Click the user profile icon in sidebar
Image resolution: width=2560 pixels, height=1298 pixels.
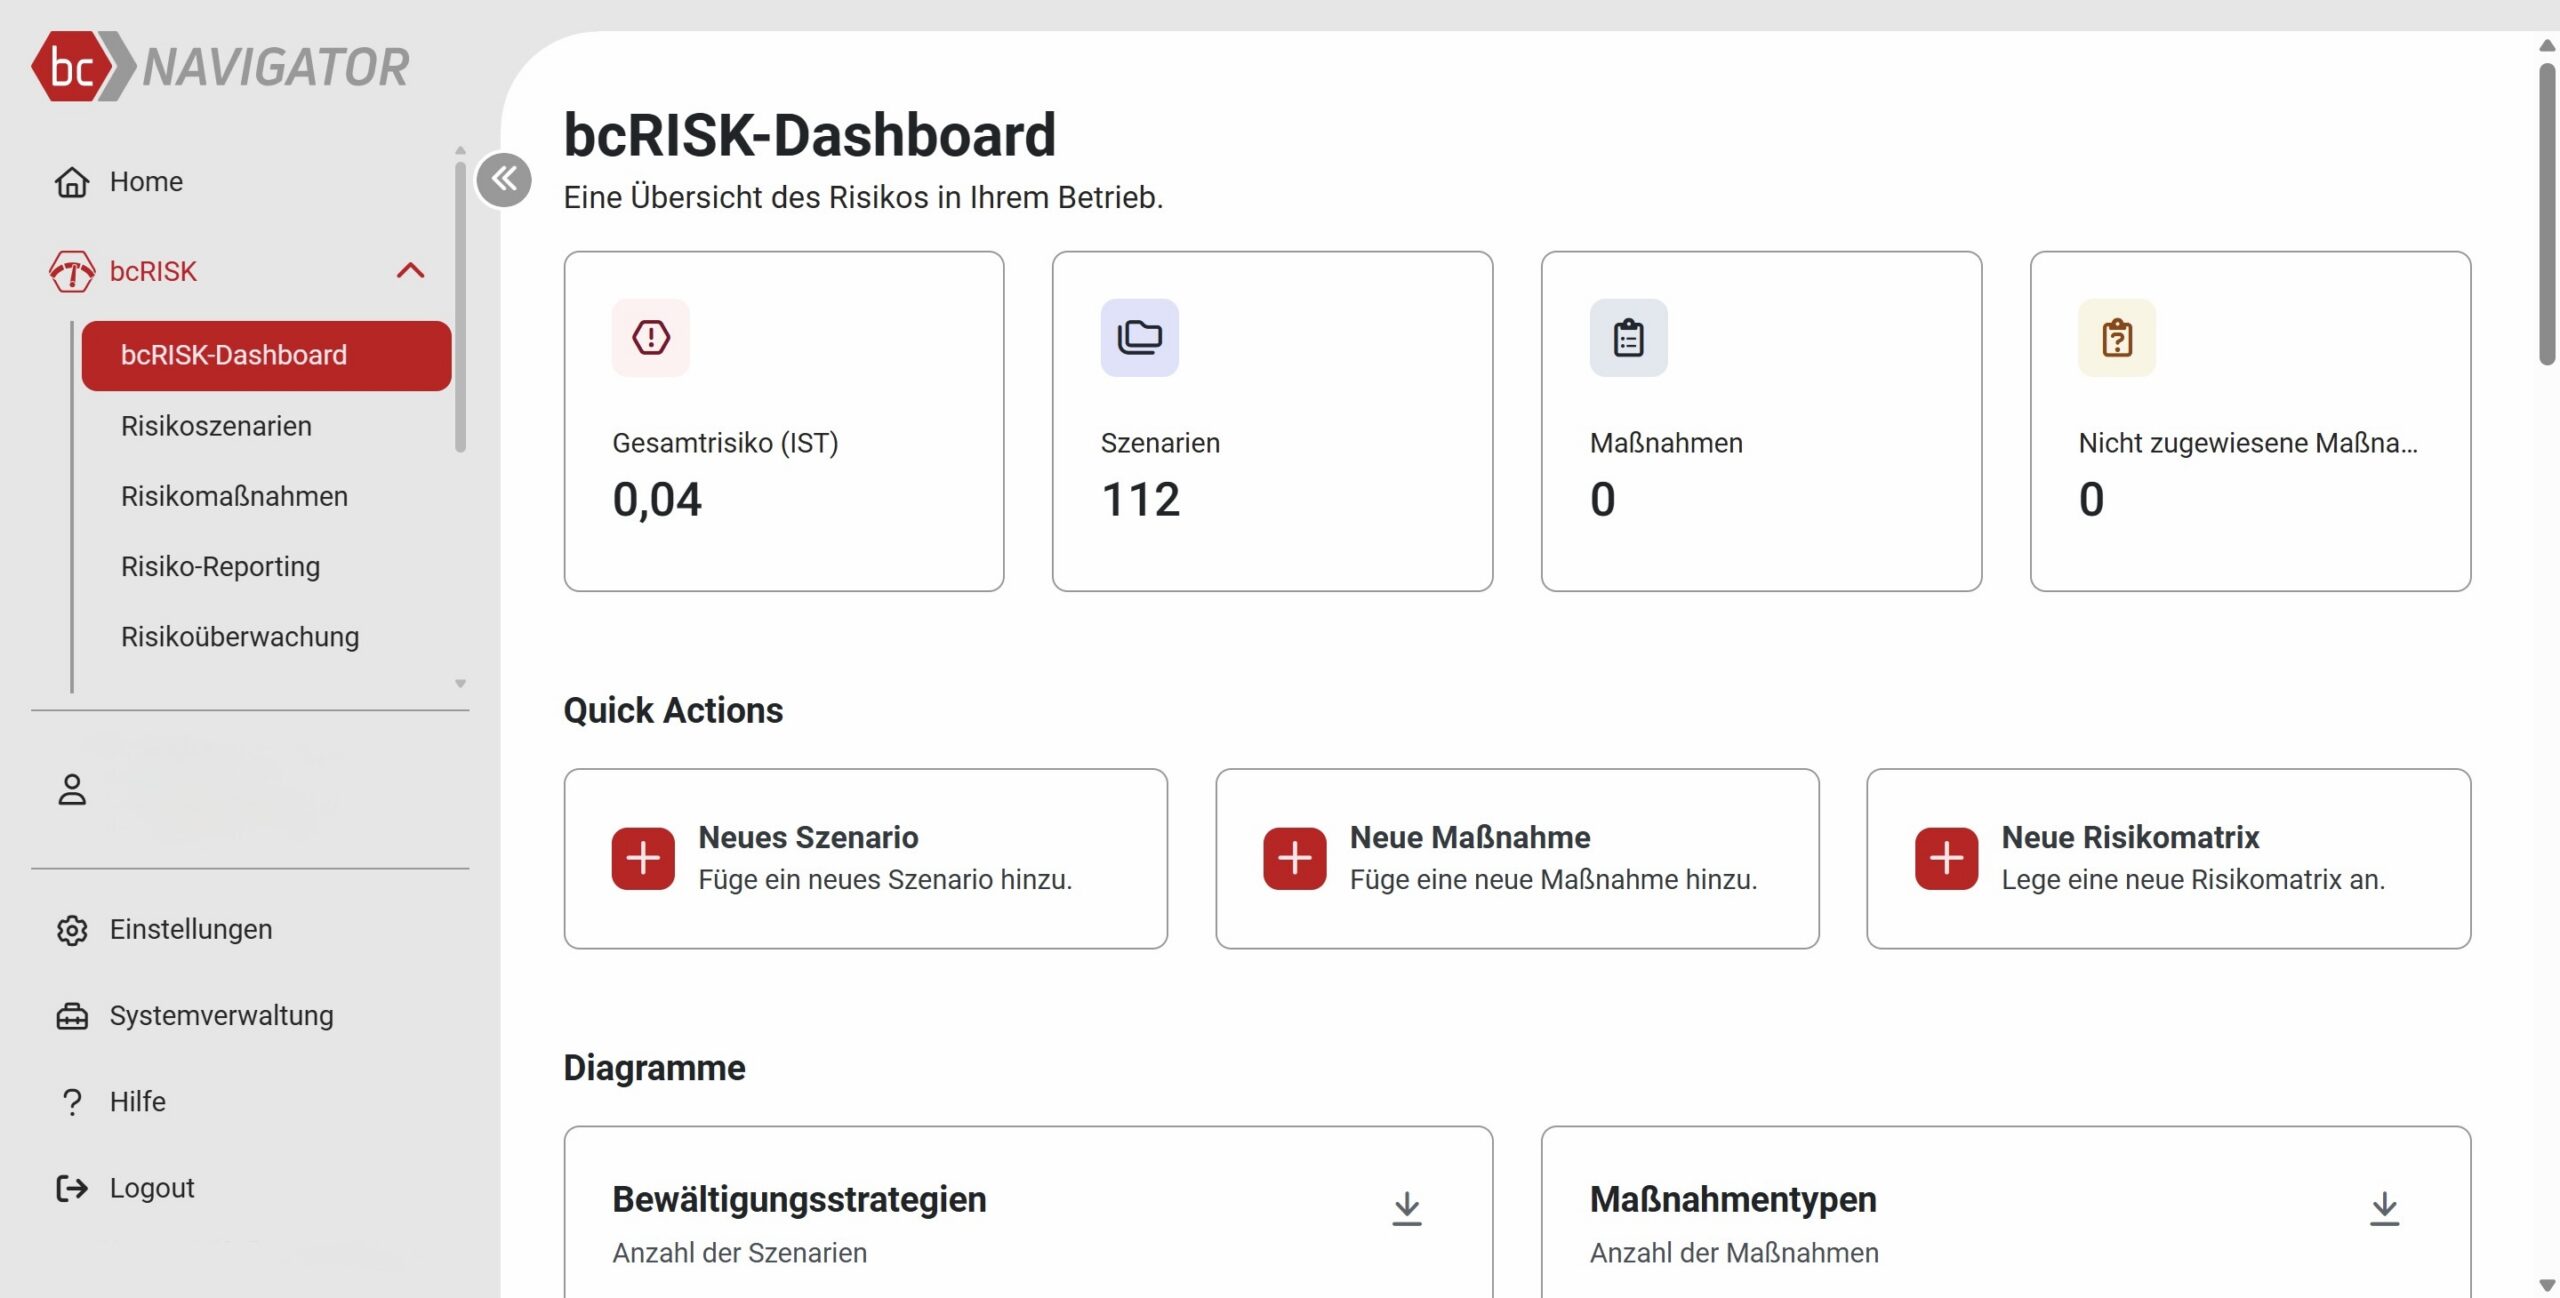(72, 790)
